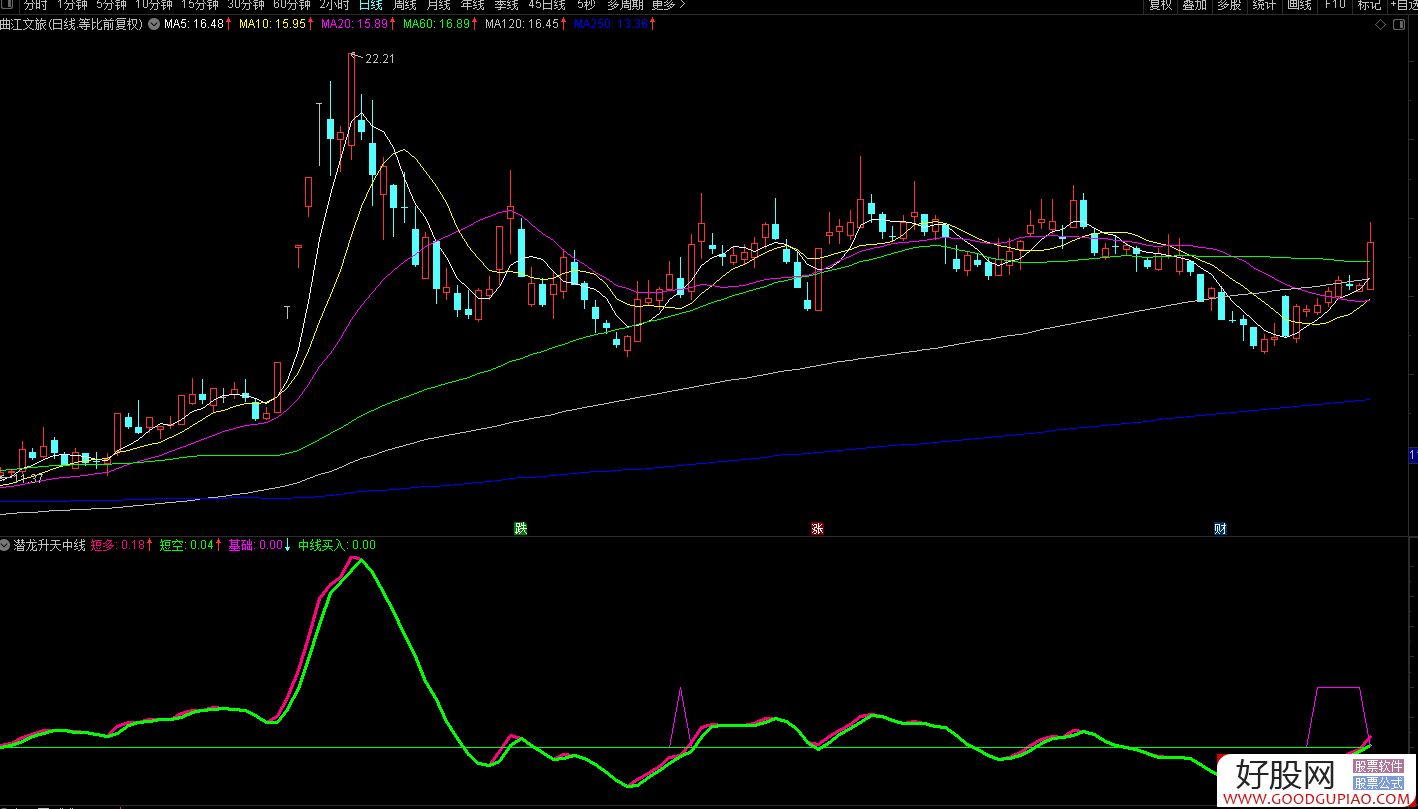Select the 30分钟 period tab

[x=246, y=5]
